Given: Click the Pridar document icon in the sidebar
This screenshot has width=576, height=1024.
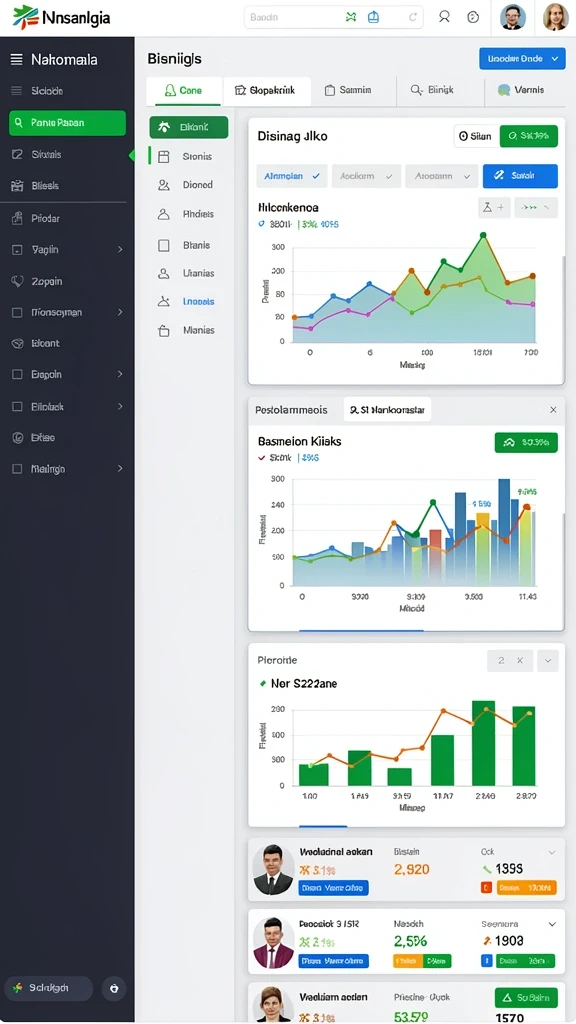Looking at the screenshot, I should point(18,219).
